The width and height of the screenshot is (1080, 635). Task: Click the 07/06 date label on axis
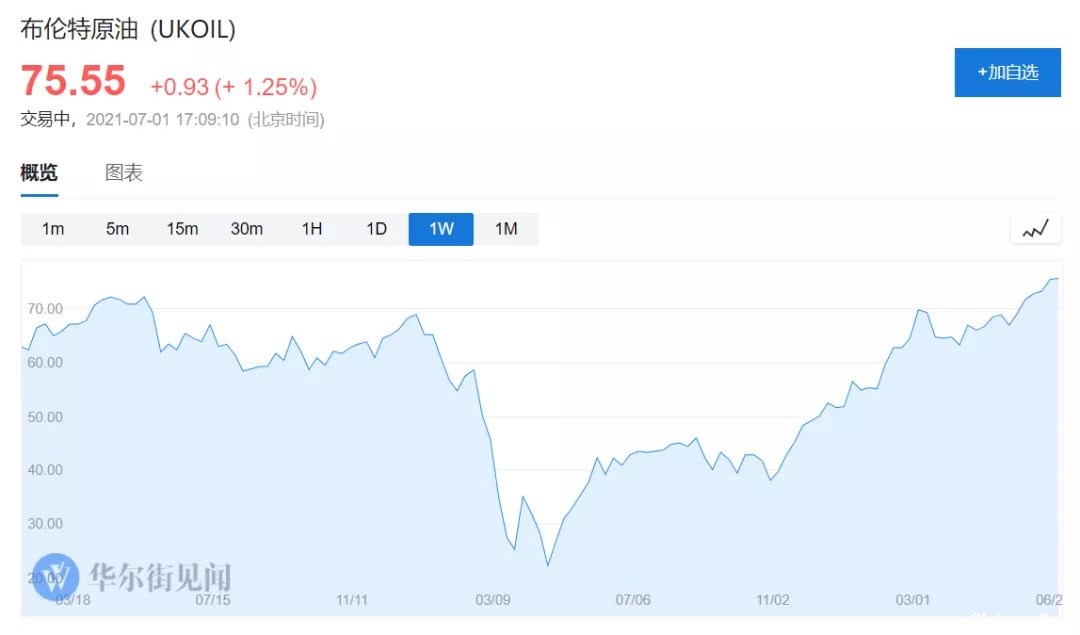[633, 600]
